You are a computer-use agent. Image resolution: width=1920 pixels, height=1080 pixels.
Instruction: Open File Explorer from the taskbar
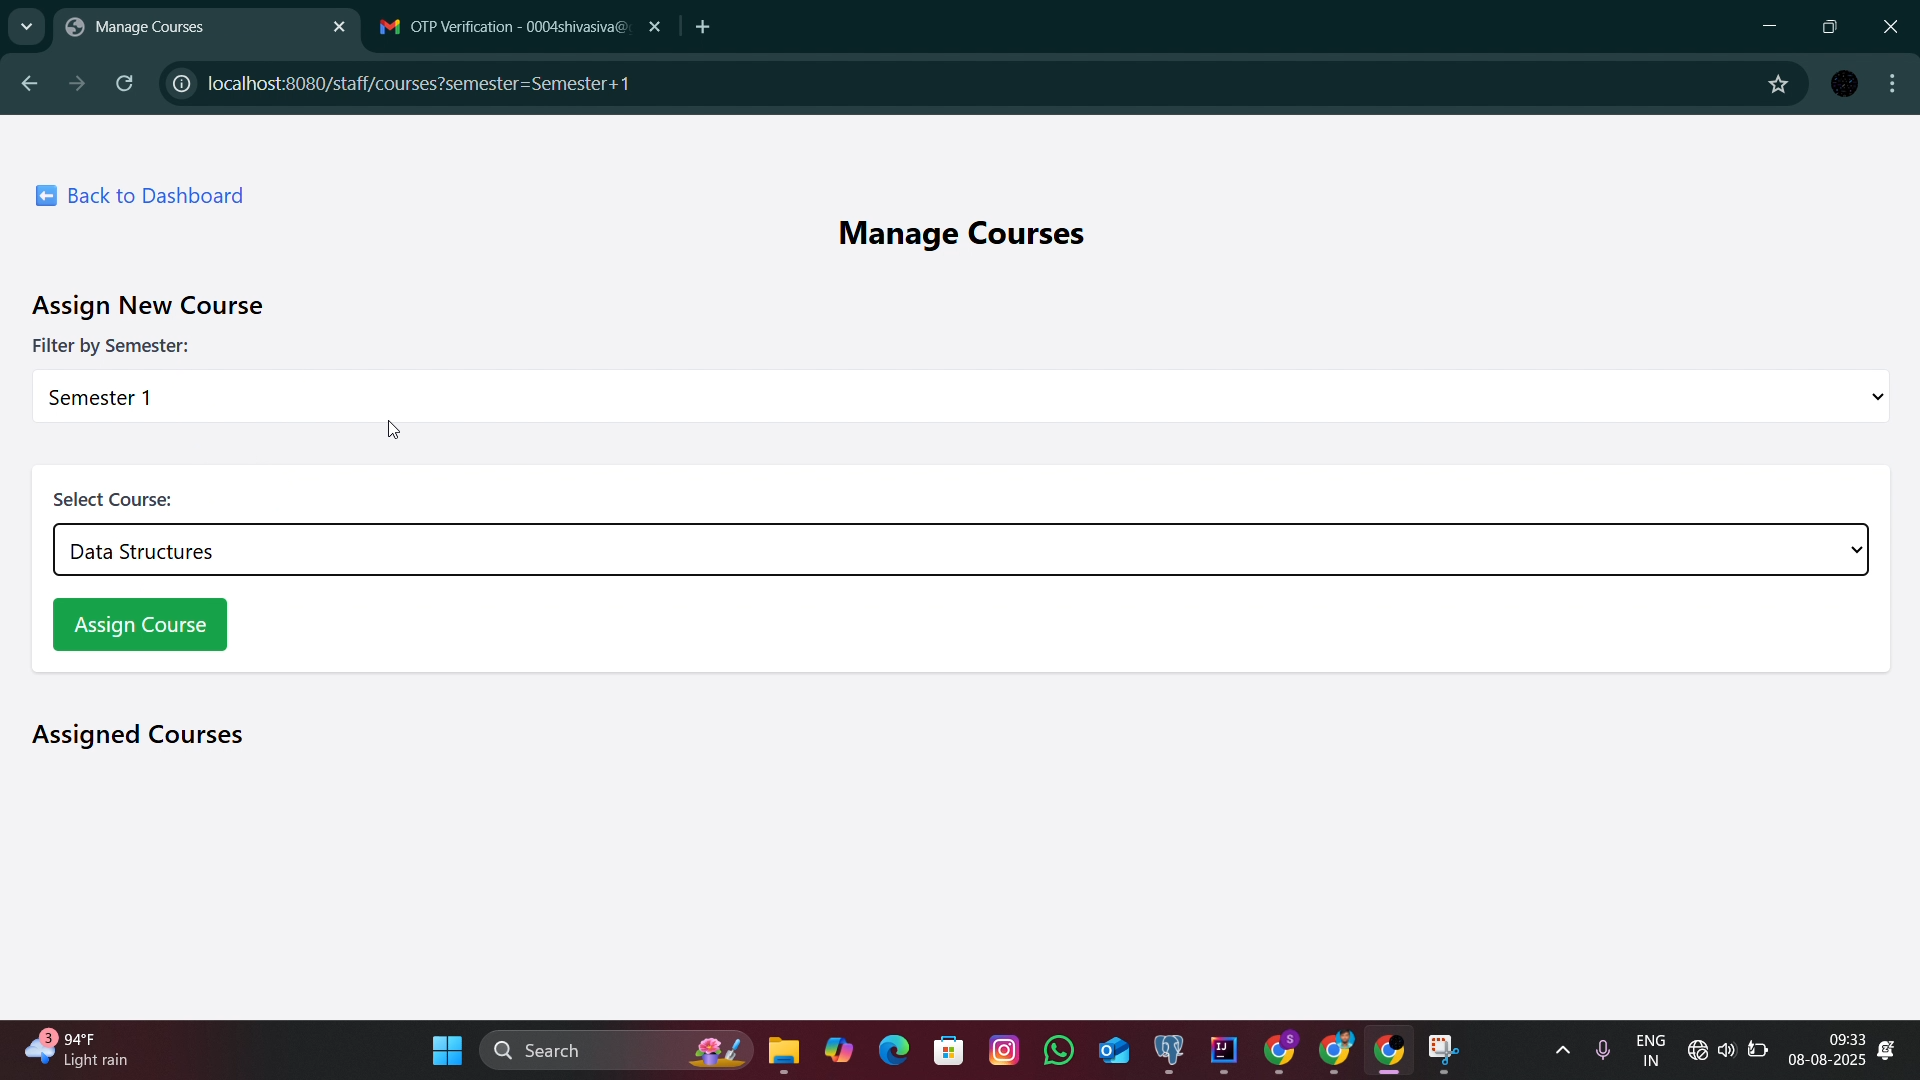[x=784, y=1051]
